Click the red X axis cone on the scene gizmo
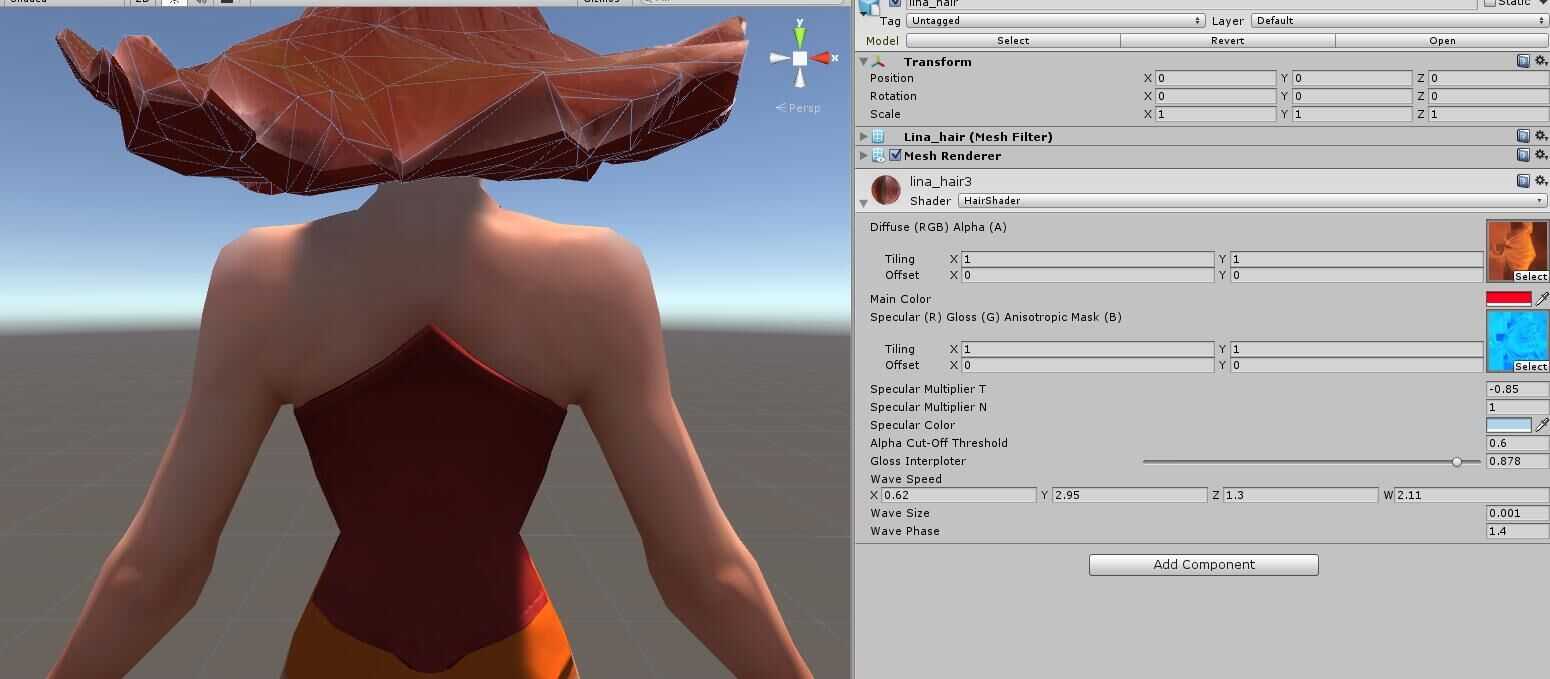The image size is (1550, 679). tap(822, 58)
